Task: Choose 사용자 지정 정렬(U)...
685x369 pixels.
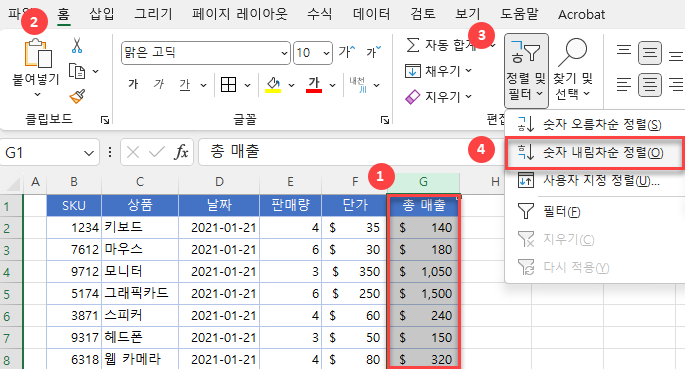Action: 595,180
